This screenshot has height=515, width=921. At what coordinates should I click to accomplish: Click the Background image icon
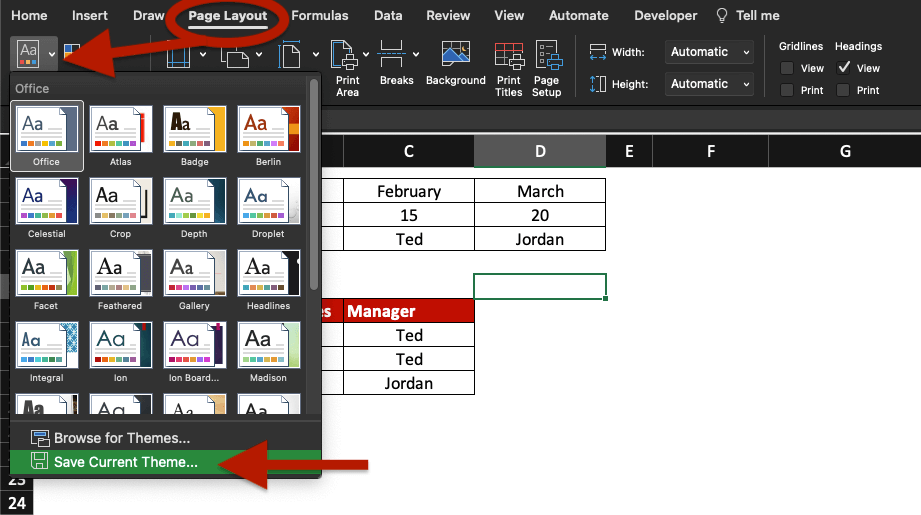tap(455, 60)
